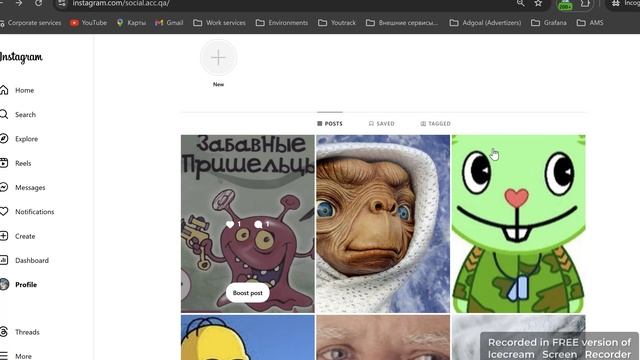This screenshot has height=360, width=640.
Task: Open Notifications heart icon
Action: pos(4,211)
